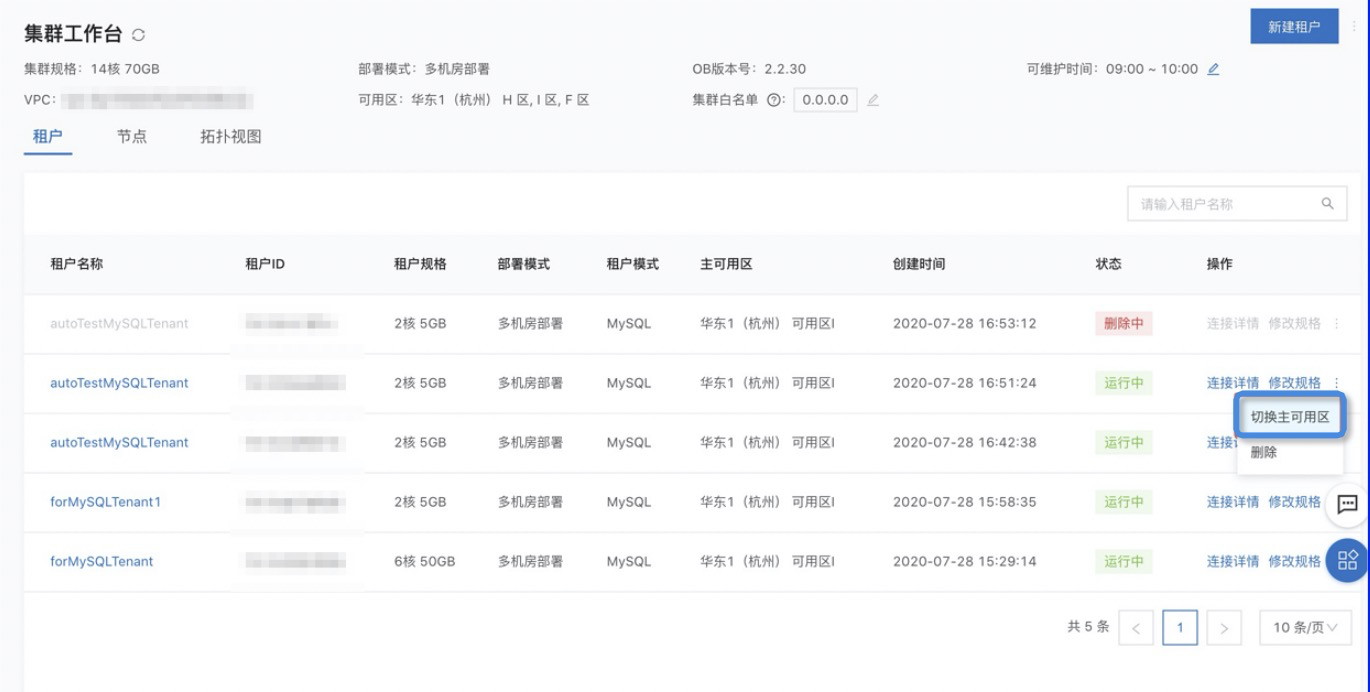The image size is (1370, 692).
Task: Open the forMySQLTenant1 tenant link
Action: click(x=105, y=502)
